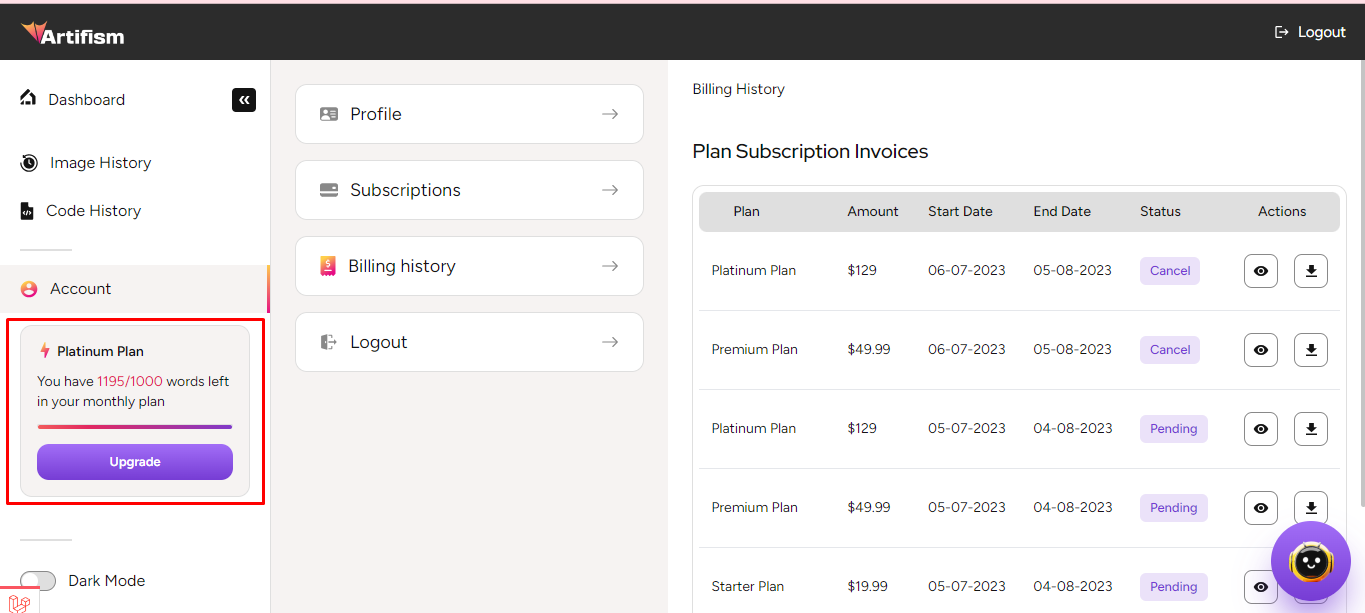Viewport: 1365px width, 613px height.
Task: Click Logout in the top header
Action: point(1310,32)
